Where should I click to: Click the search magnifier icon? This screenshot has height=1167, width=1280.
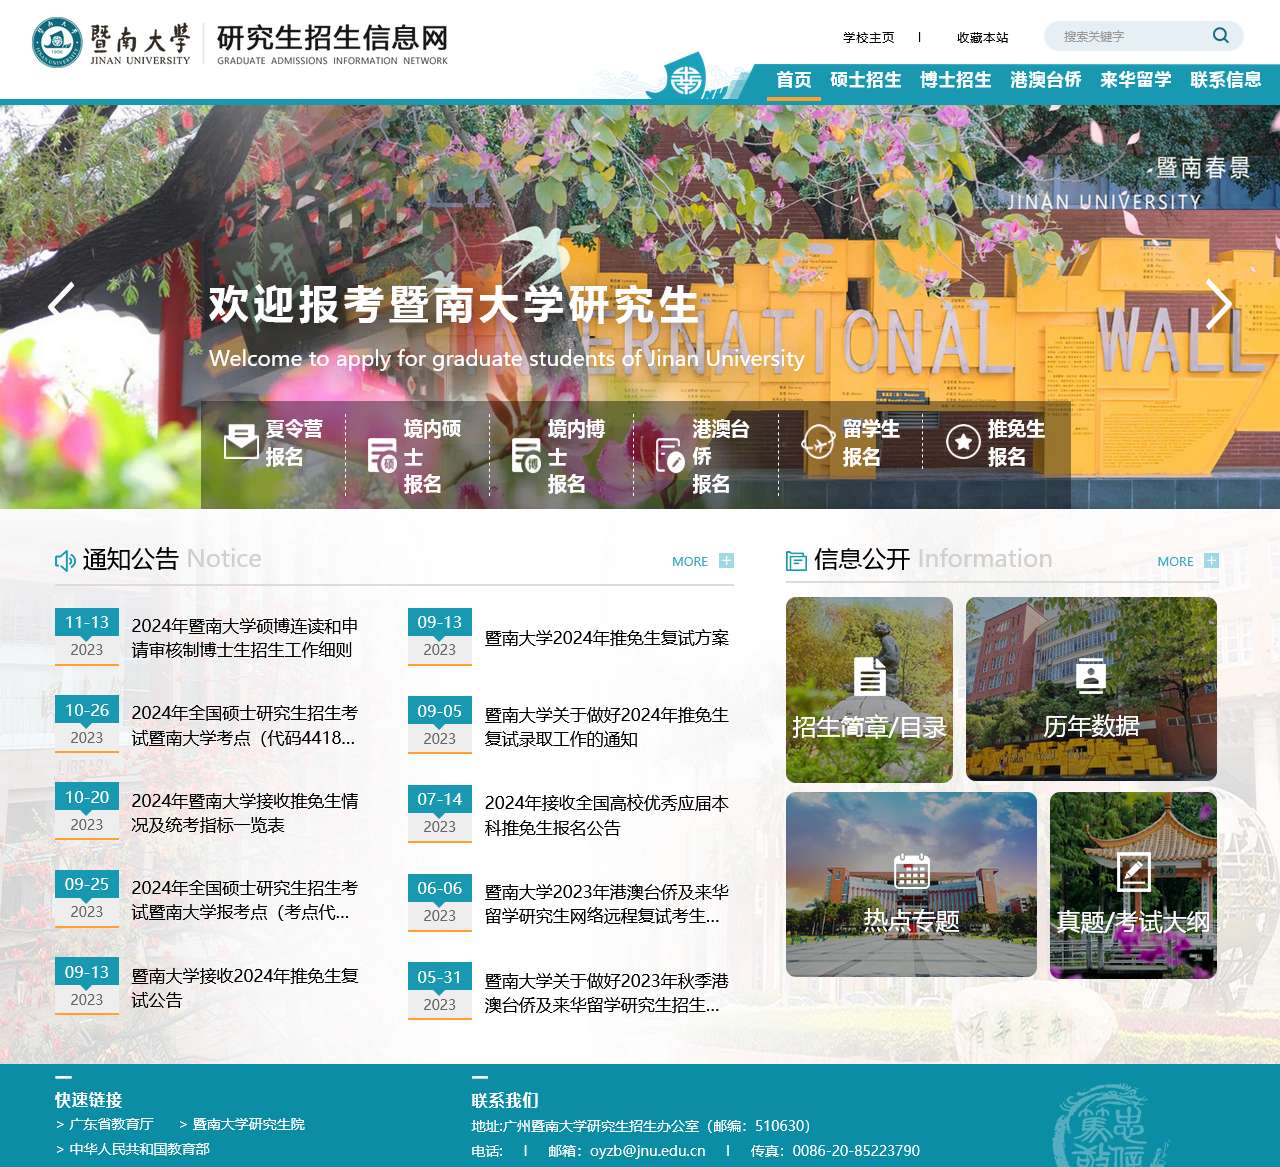tap(1220, 36)
